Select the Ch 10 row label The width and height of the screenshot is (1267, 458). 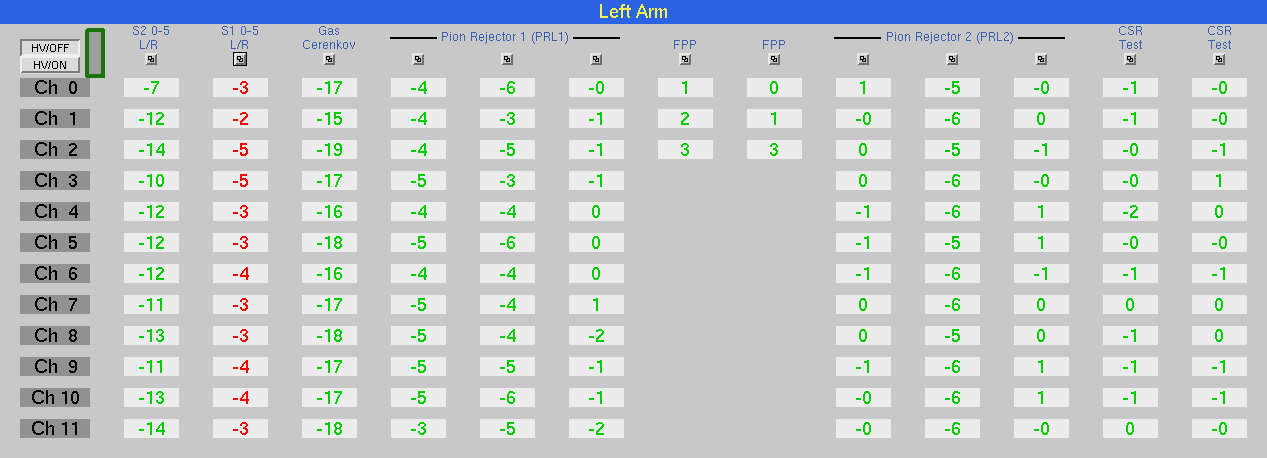tap(55, 398)
